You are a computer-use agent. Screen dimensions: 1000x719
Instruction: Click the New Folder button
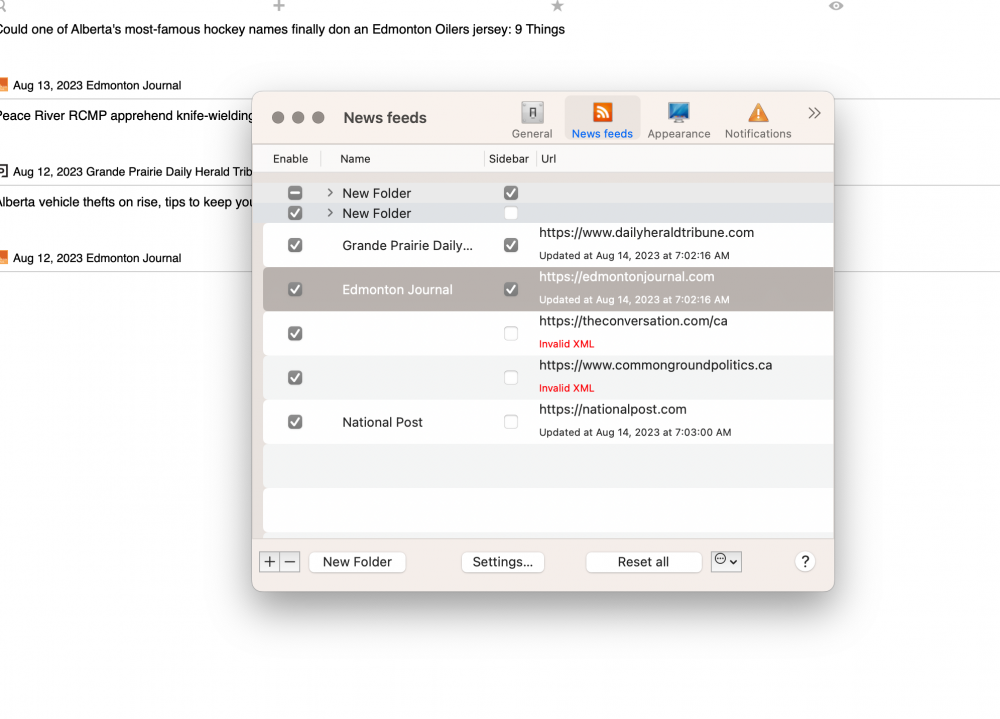[357, 562]
